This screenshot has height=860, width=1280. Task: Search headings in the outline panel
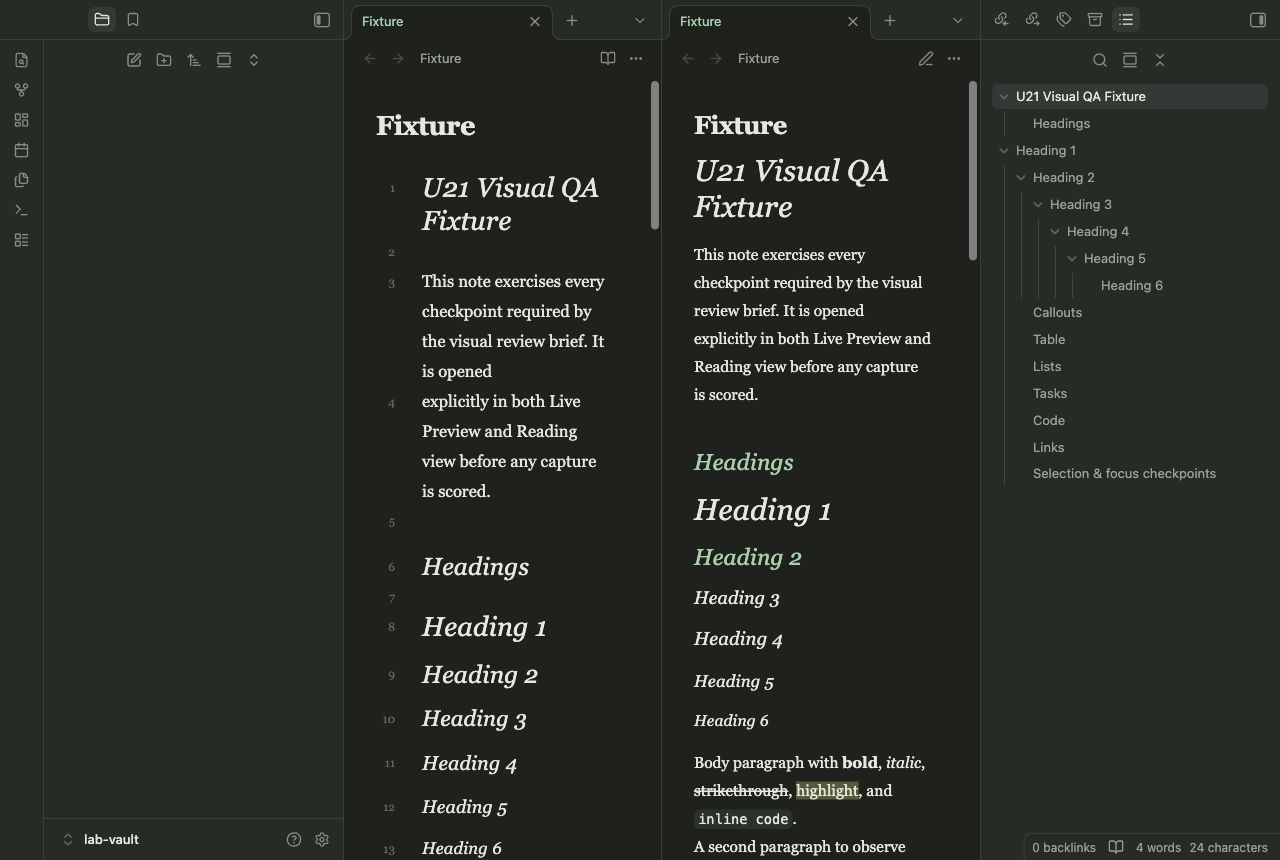[1100, 60]
